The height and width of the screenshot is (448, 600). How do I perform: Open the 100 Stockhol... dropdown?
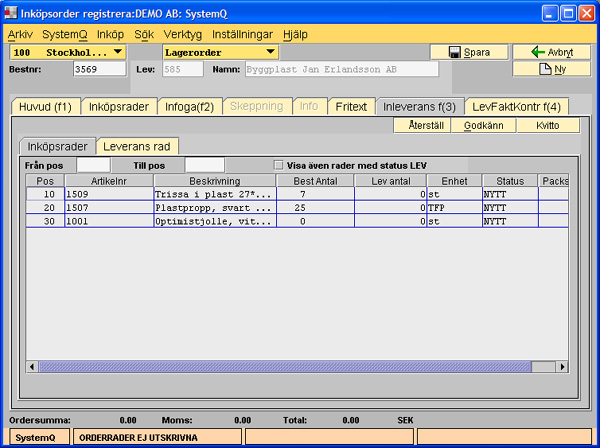pos(68,52)
